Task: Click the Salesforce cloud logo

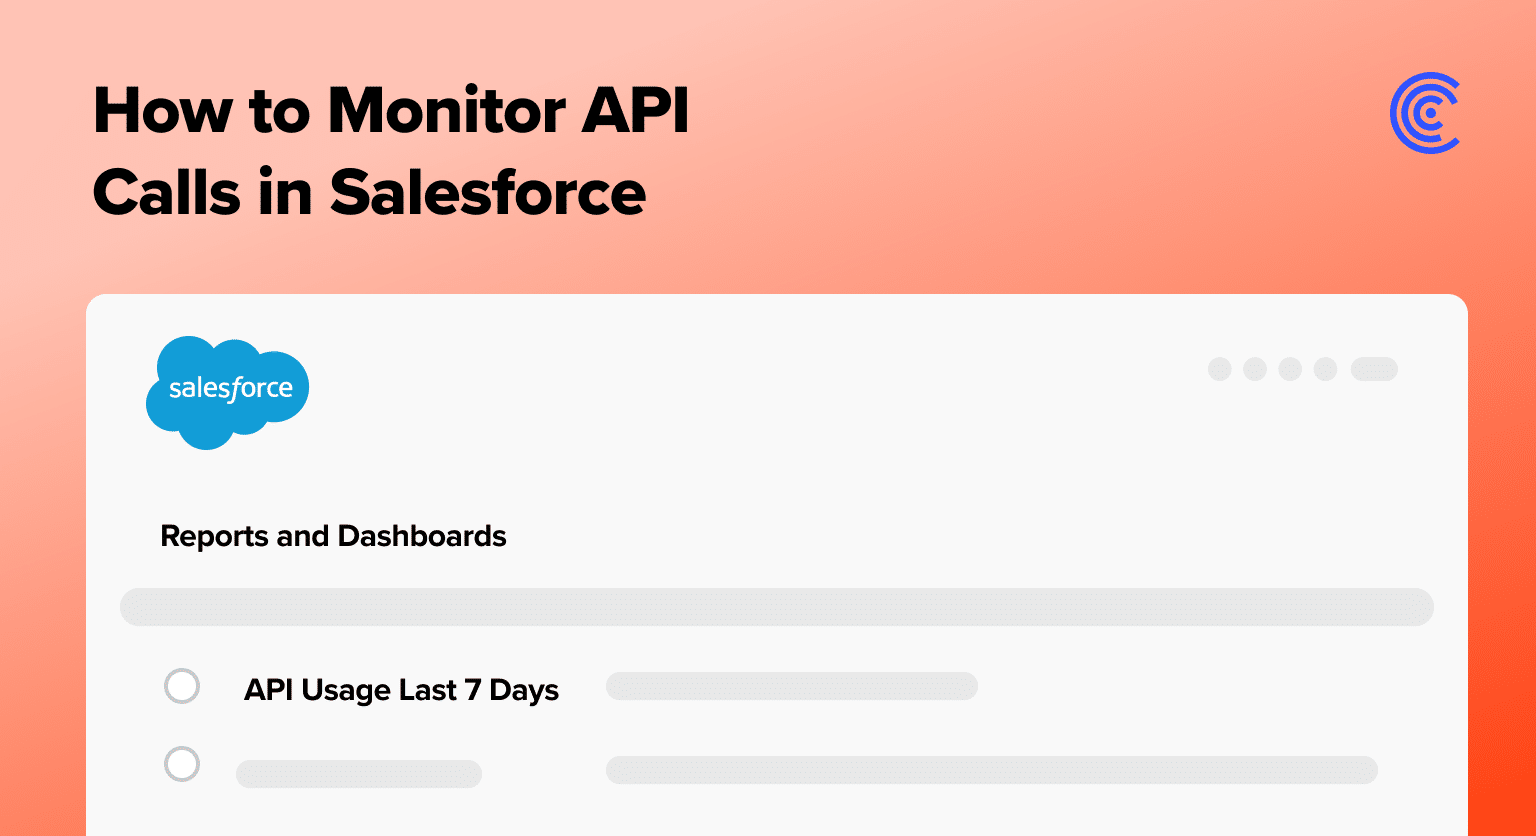Action: click(227, 393)
